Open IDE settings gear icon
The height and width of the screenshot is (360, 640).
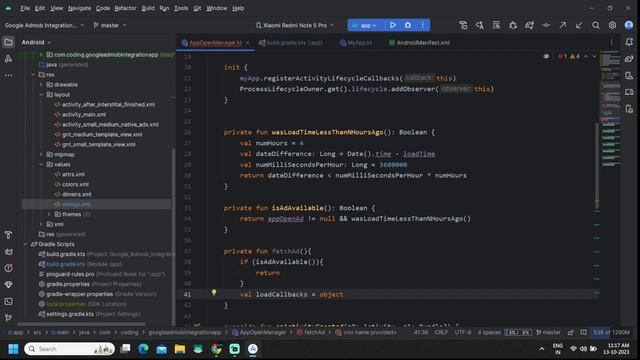pos(612,25)
